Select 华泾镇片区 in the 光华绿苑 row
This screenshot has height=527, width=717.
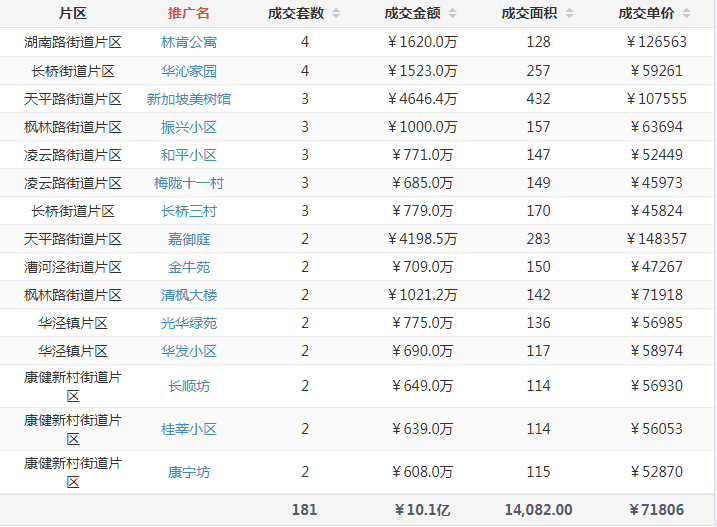click(73, 323)
